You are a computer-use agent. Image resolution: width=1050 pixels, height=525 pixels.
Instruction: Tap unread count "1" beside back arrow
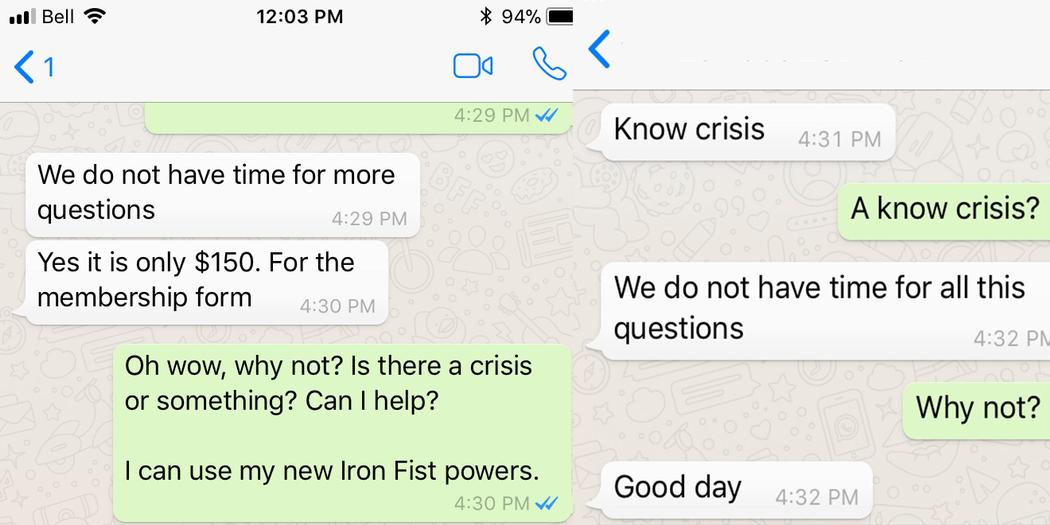49,68
